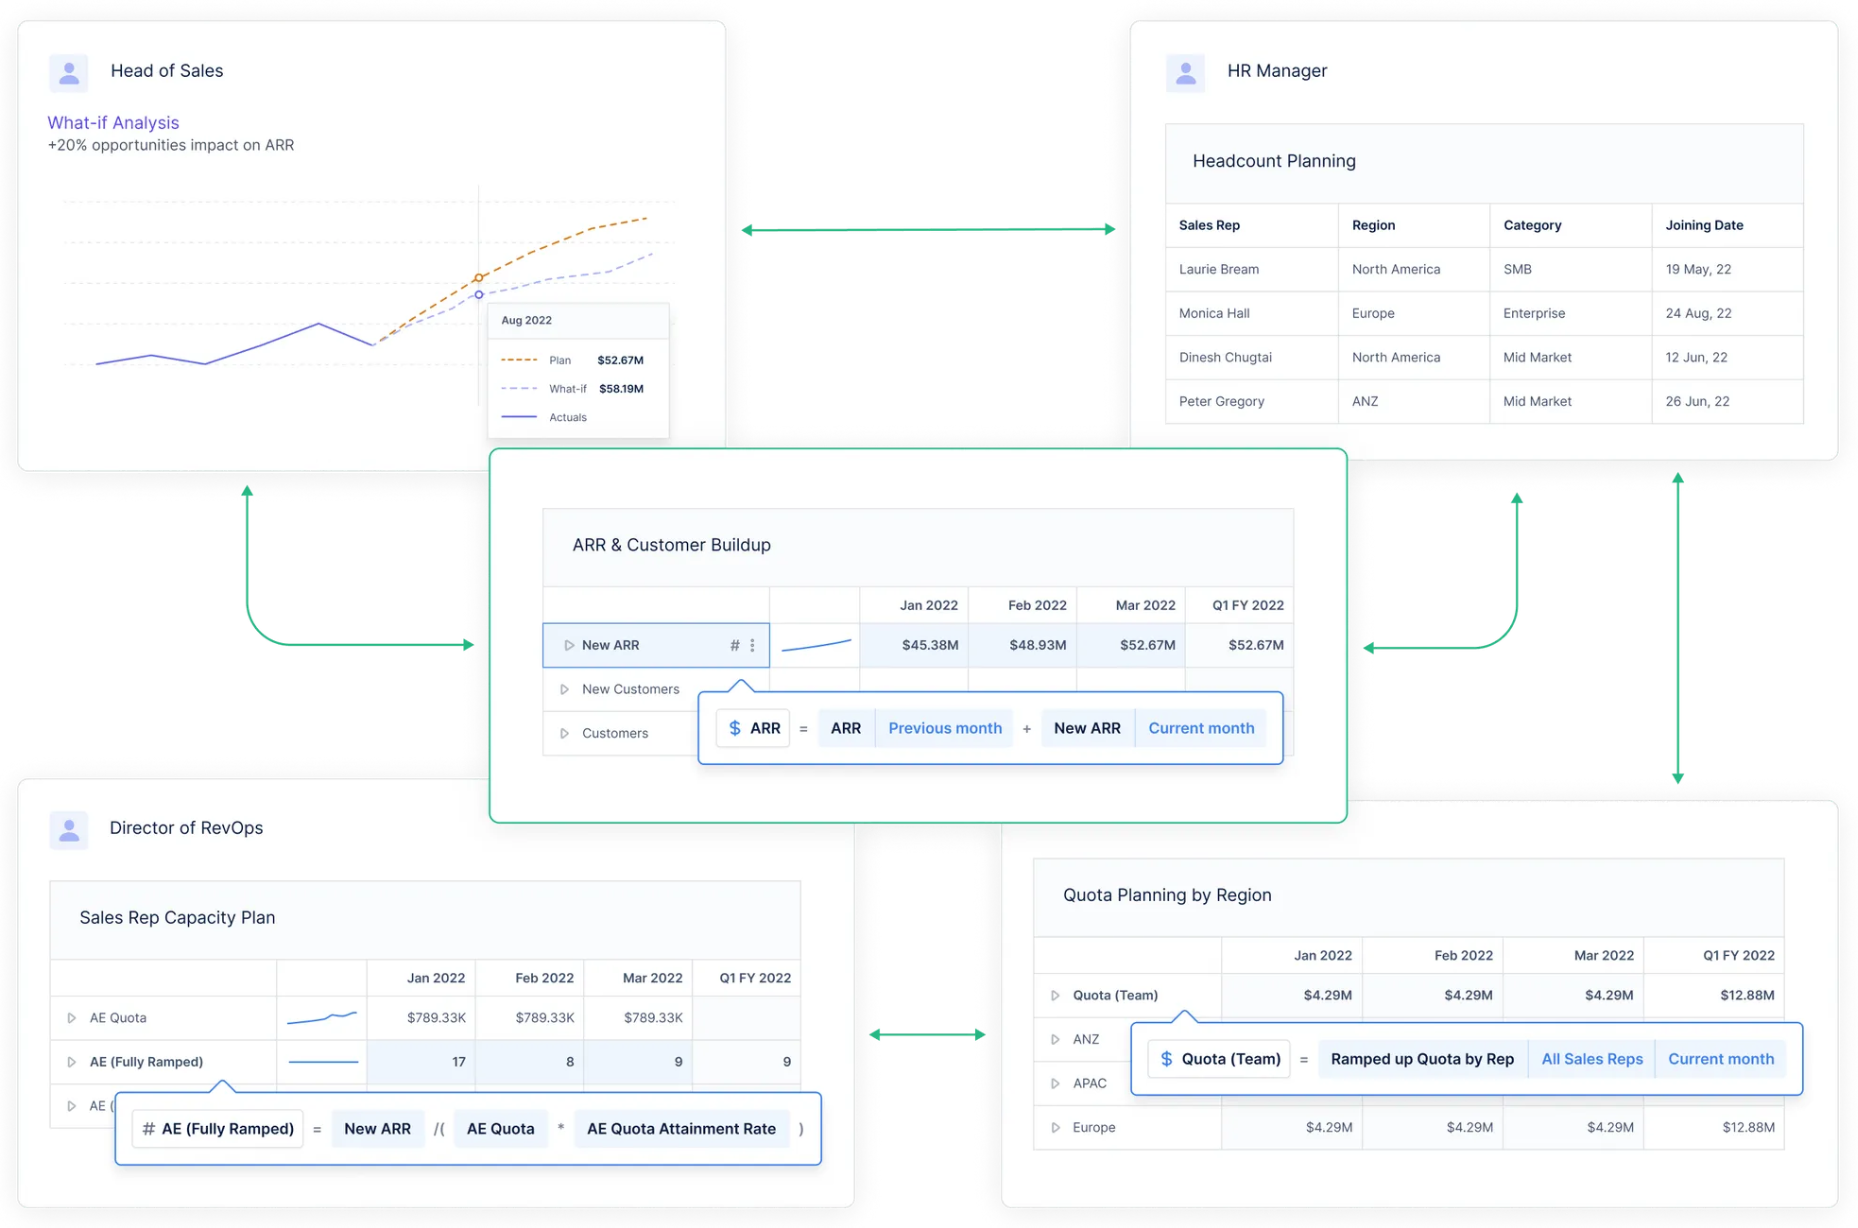Click the HR Manager avatar icon
The width and height of the screenshot is (1858, 1228).
pyautogui.click(x=1185, y=71)
